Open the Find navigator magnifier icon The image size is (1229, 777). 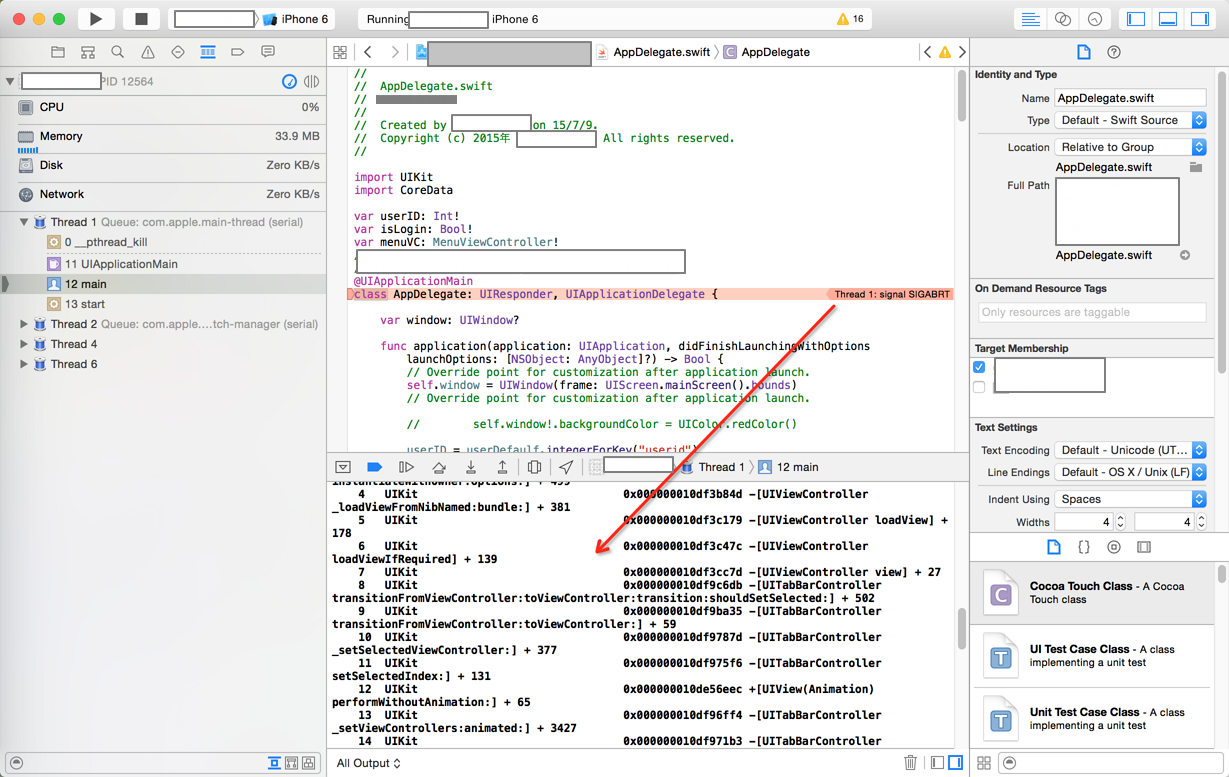coord(117,52)
